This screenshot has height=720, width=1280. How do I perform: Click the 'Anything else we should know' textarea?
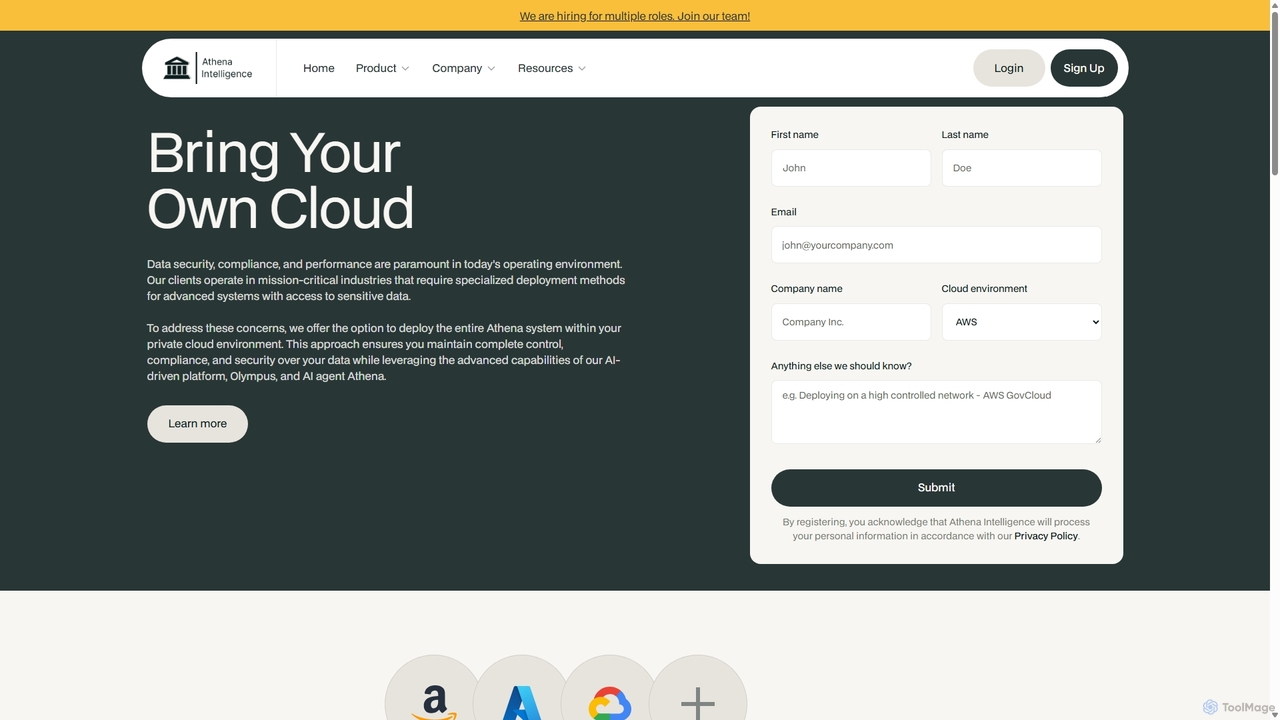click(936, 412)
